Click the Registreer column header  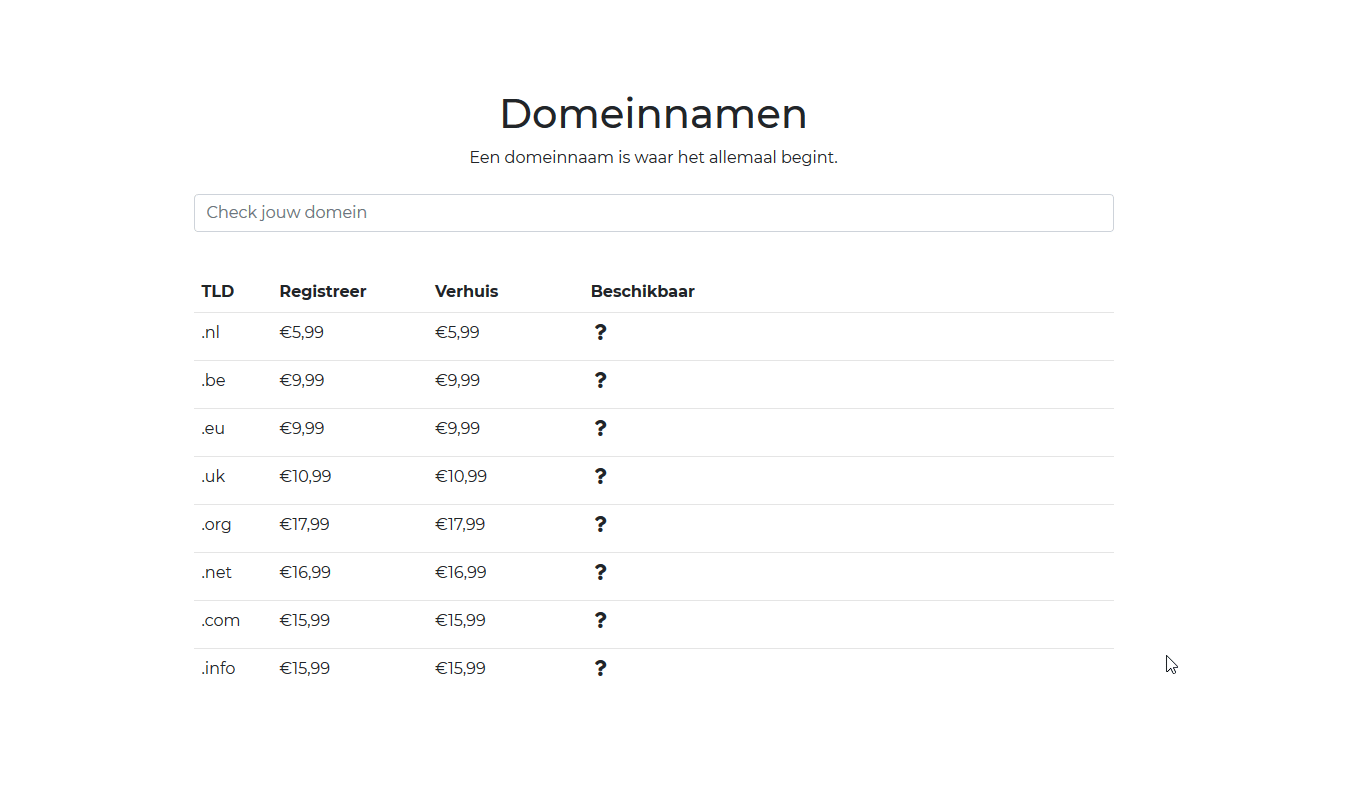click(323, 292)
